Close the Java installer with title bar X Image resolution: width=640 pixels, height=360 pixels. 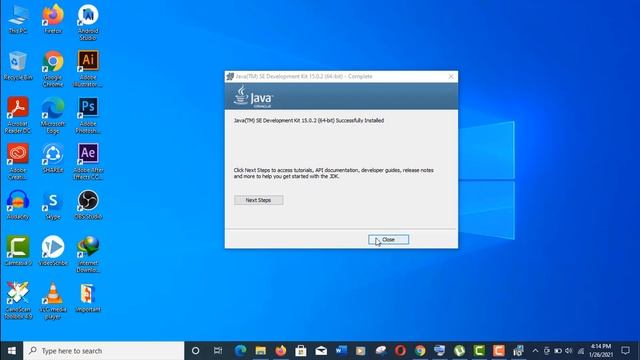point(451,76)
